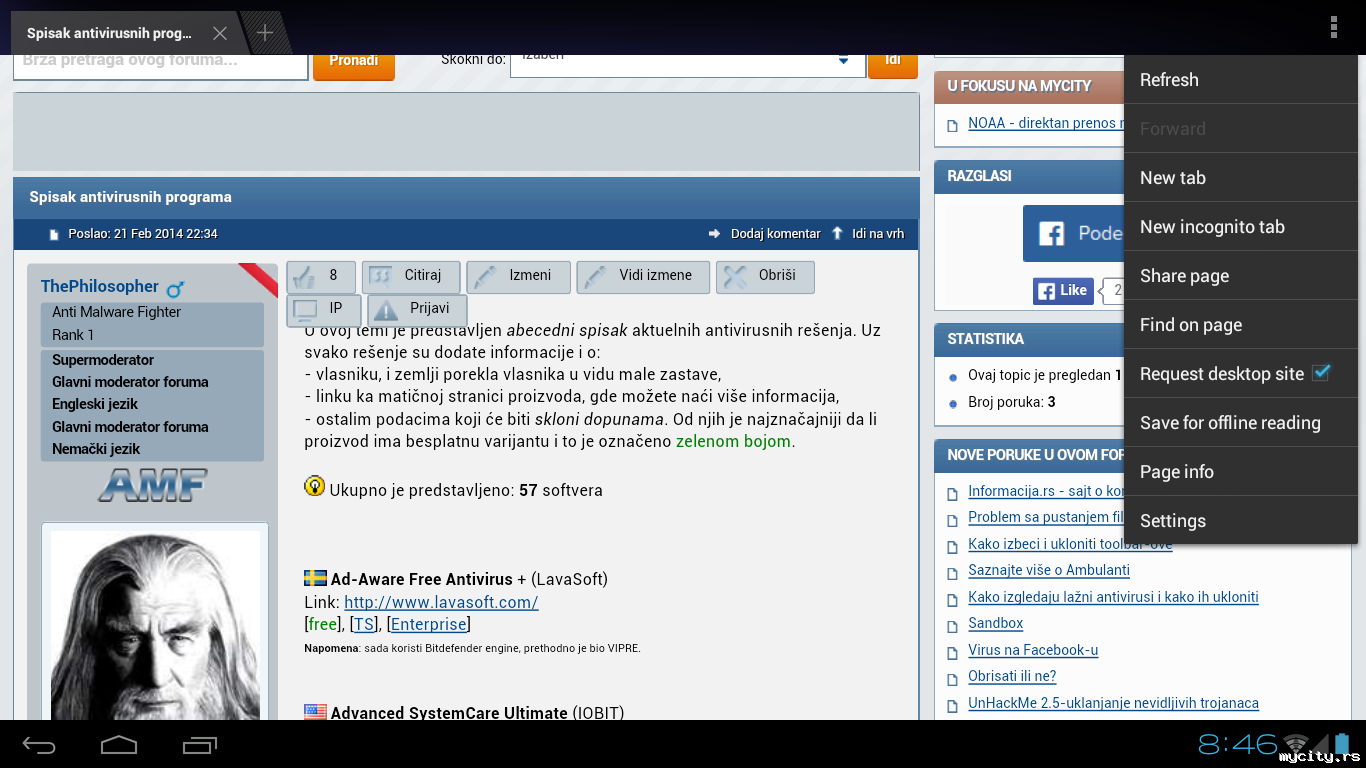Click the battery status icon
This screenshot has height=768, width=1366.
(x=1340, y=744)
